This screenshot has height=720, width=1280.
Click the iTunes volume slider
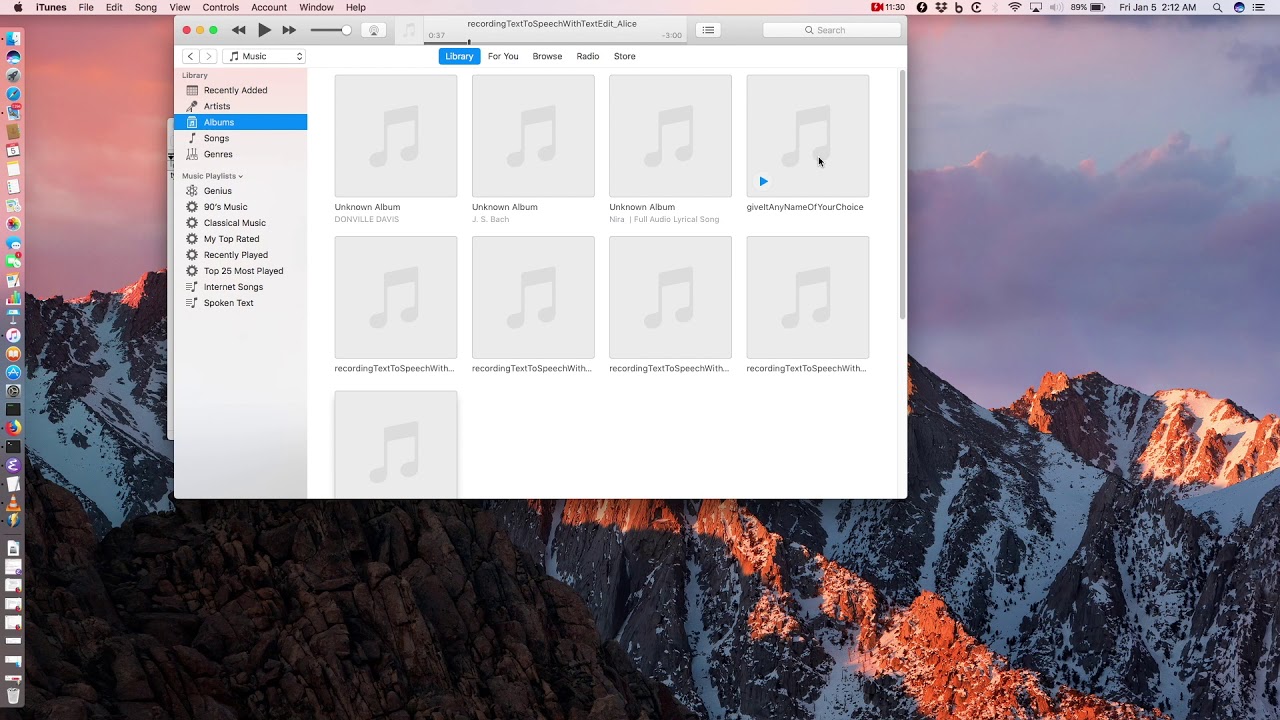331,30
